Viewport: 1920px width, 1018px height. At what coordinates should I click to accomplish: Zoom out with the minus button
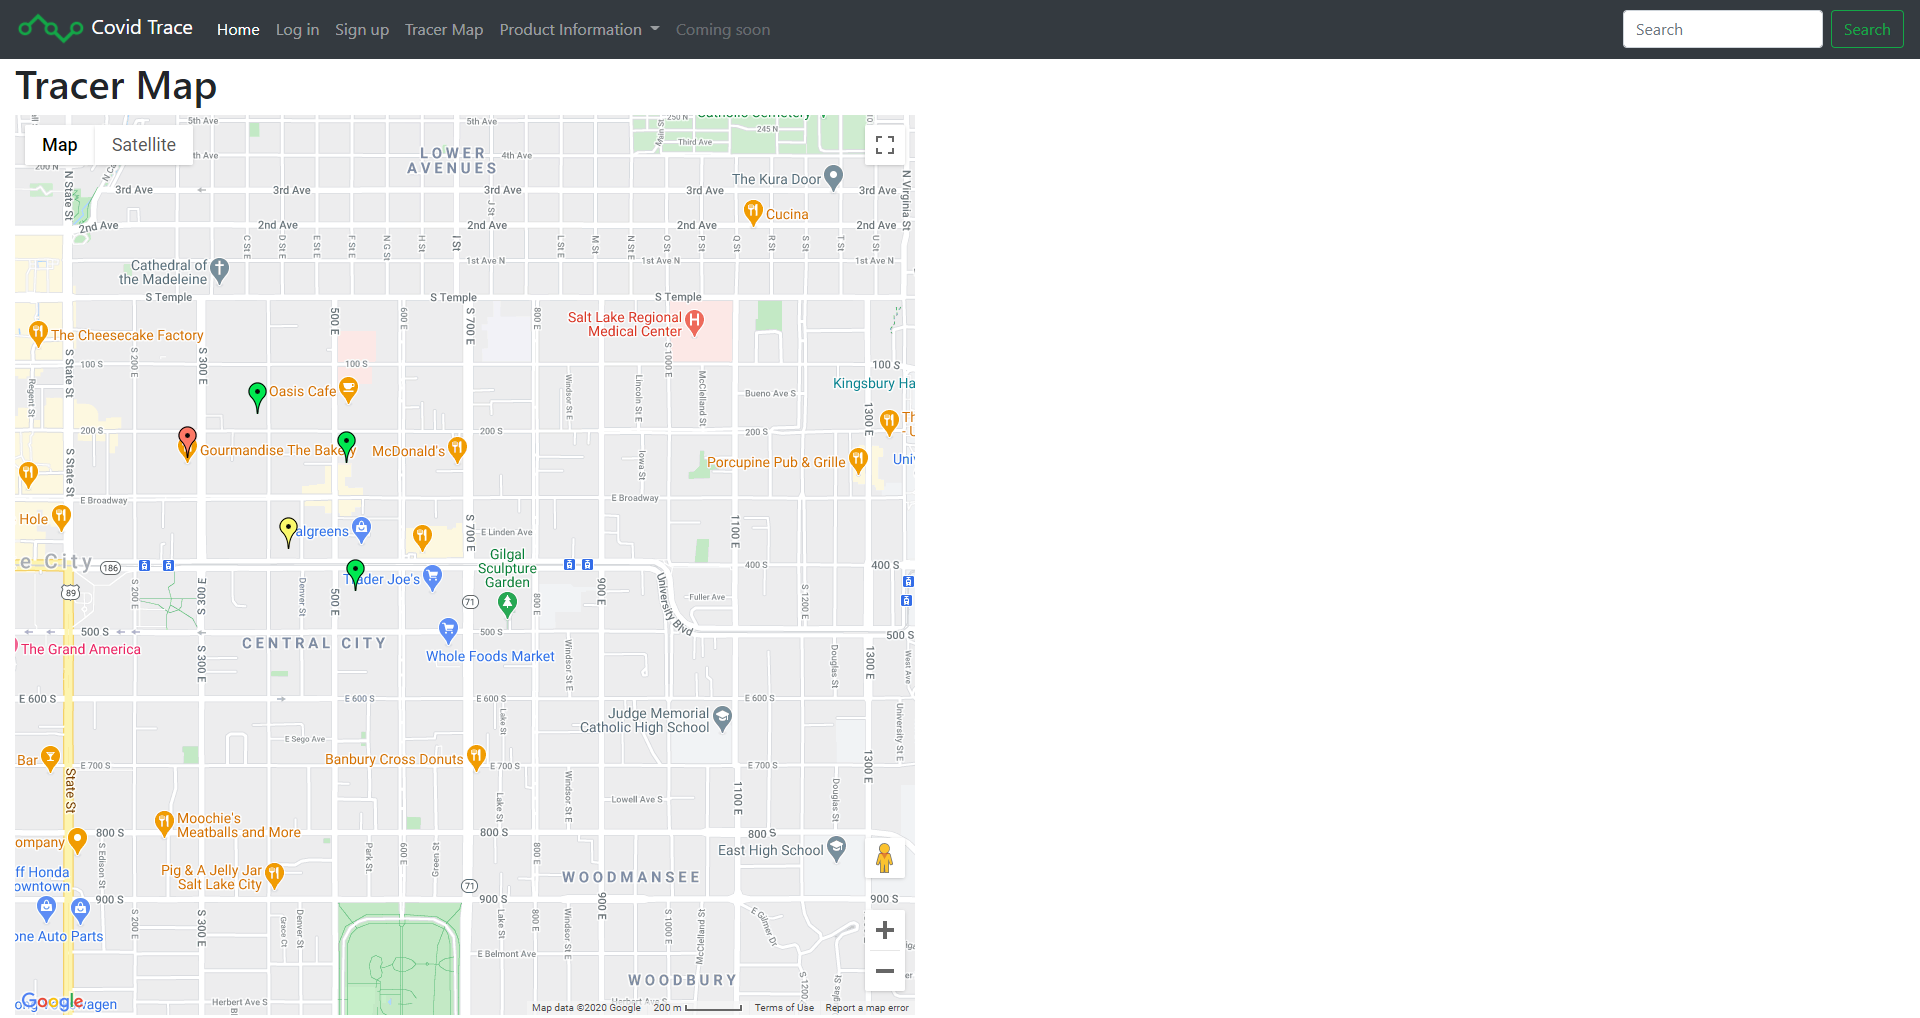click(885, 971)
